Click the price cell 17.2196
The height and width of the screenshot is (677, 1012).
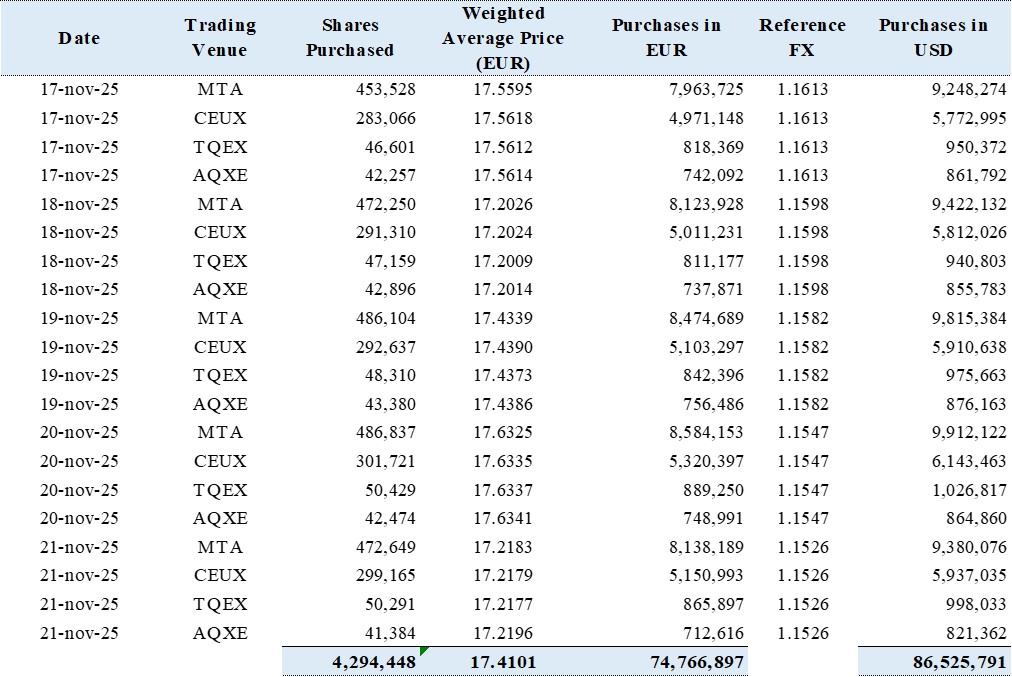click(504, 633)
